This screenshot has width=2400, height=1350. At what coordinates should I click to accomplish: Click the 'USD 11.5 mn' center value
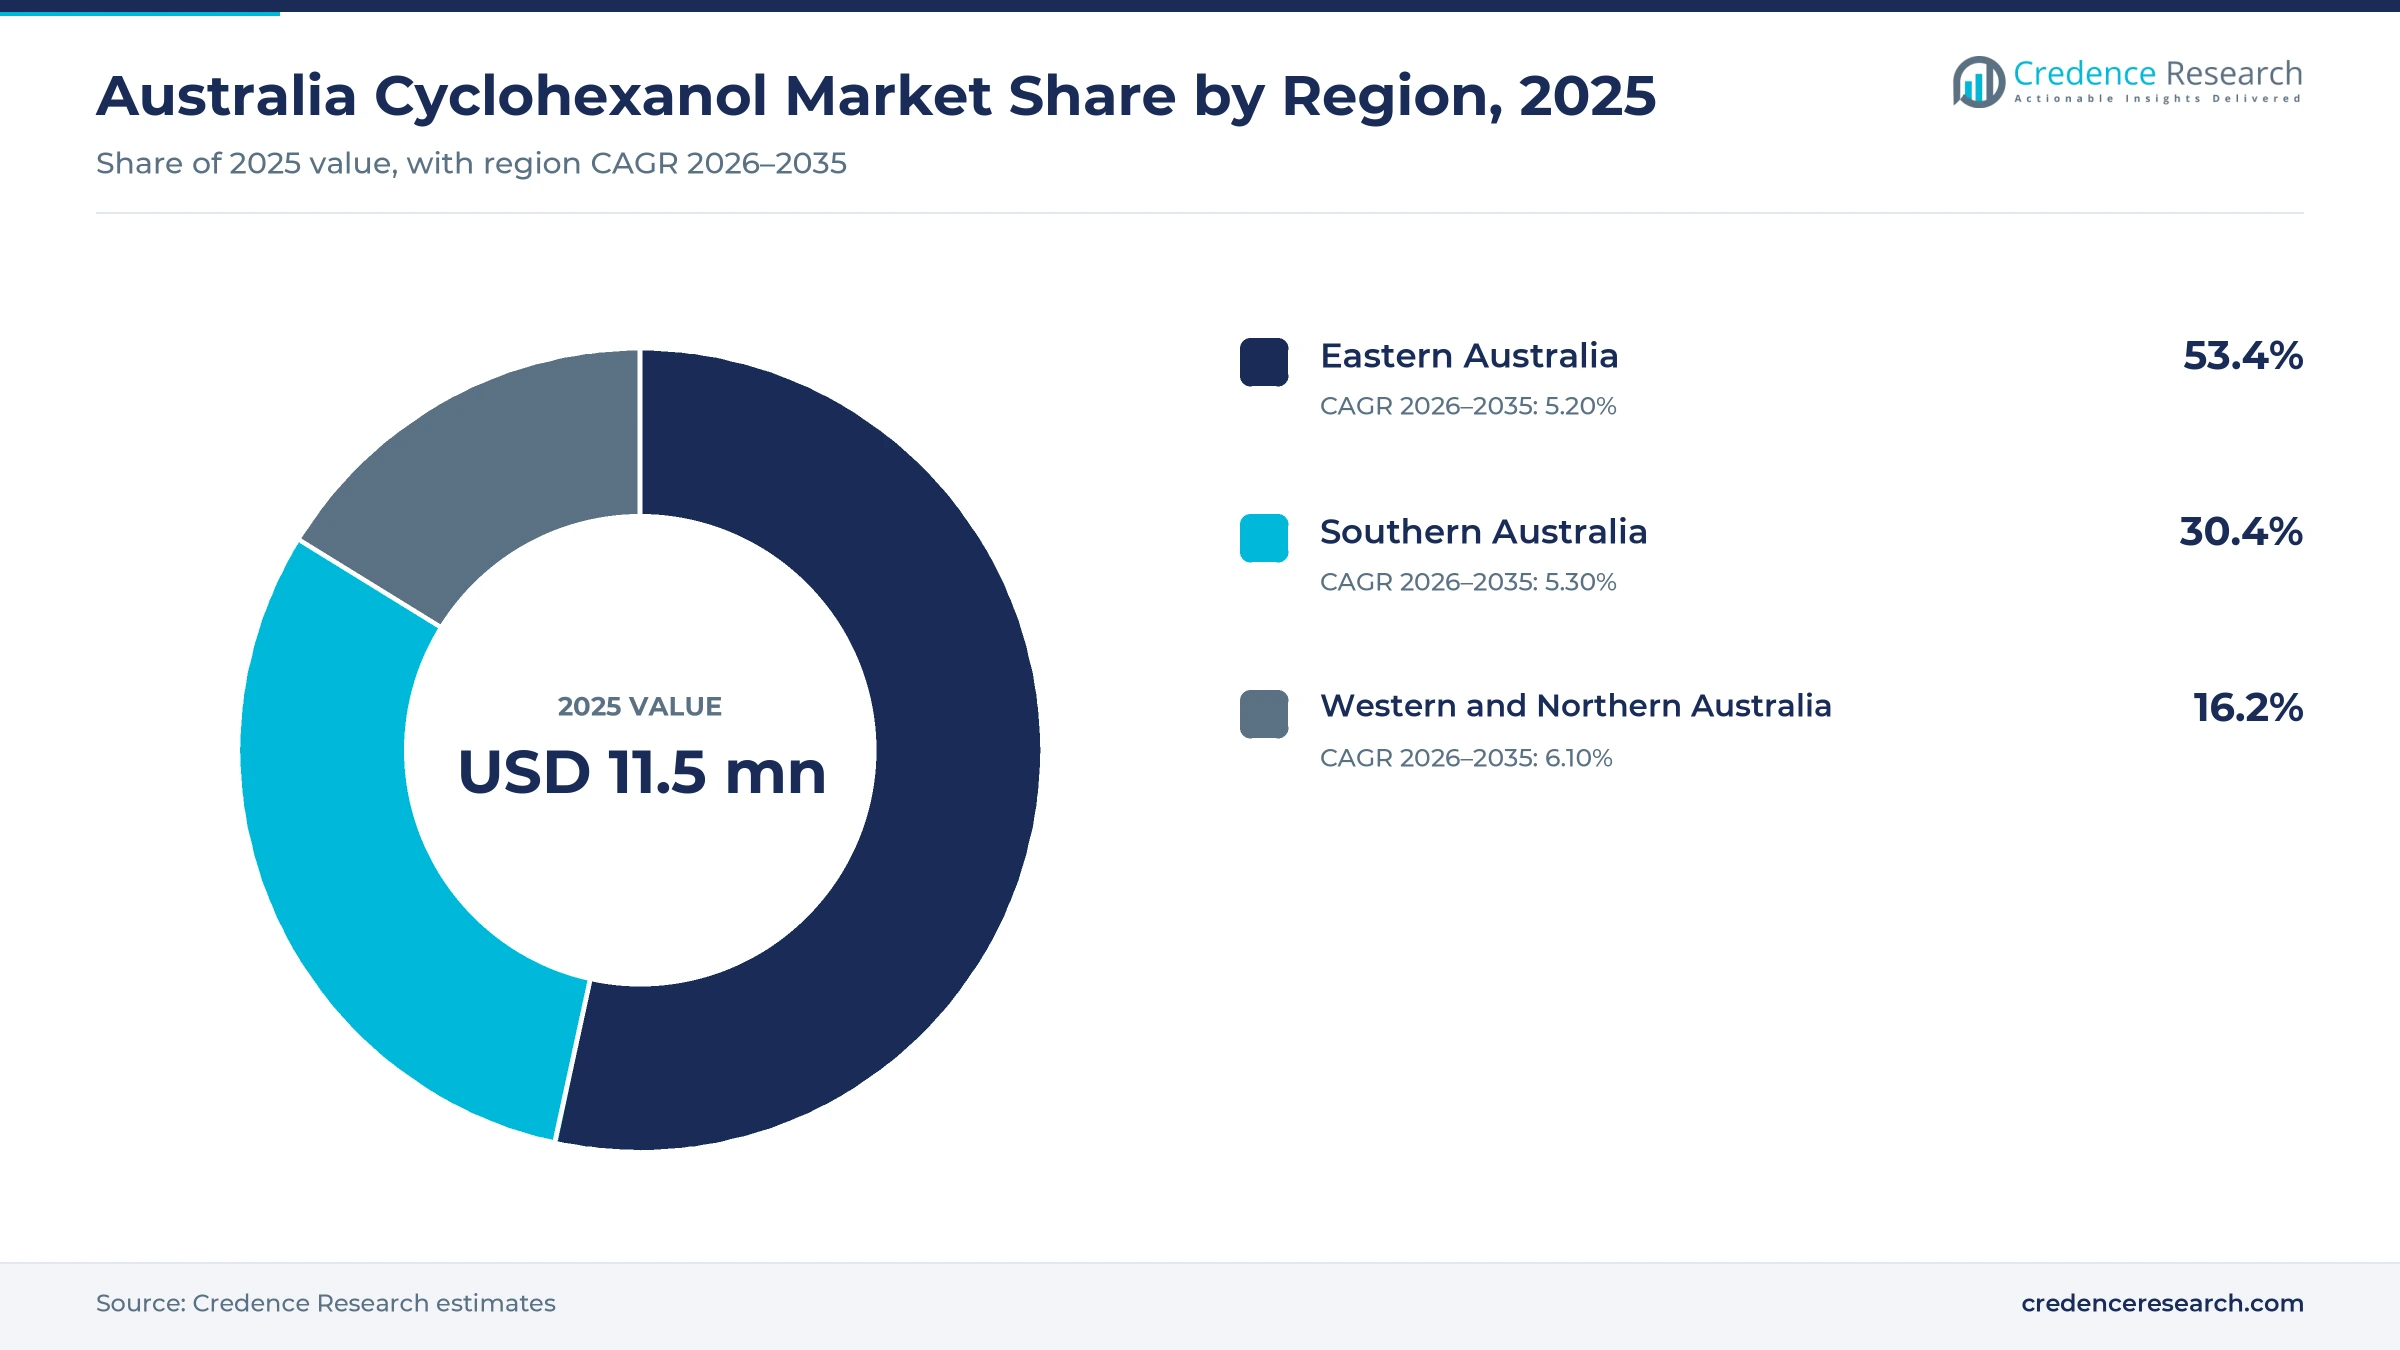click(x=641, y=773)
